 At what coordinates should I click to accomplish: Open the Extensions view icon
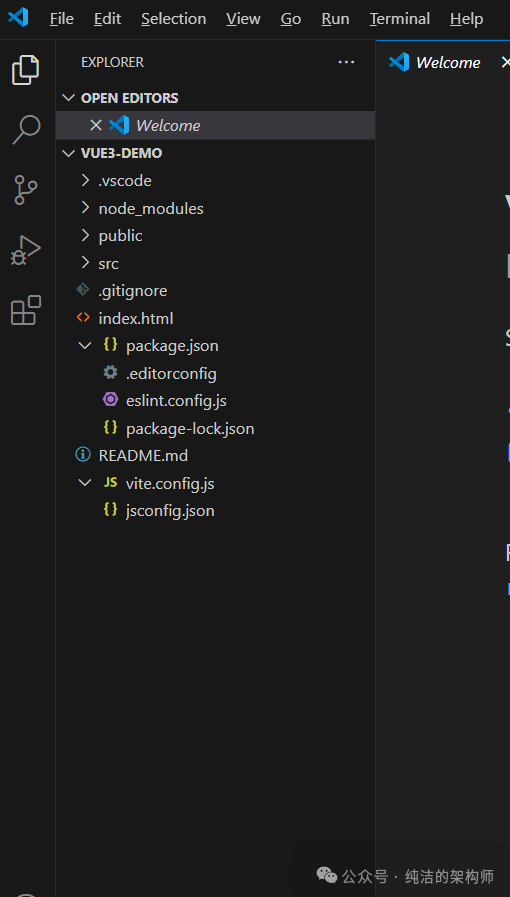coord(26,310)
